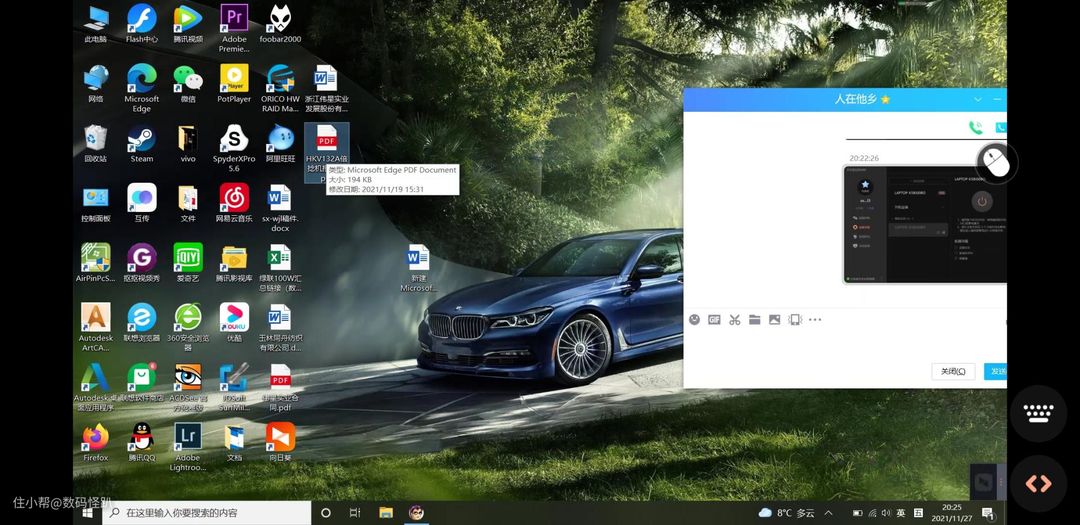The image size is (1080, 525).
Task: Expand the more options ellipsis in chat toolbar
Action: click(815, 320)
